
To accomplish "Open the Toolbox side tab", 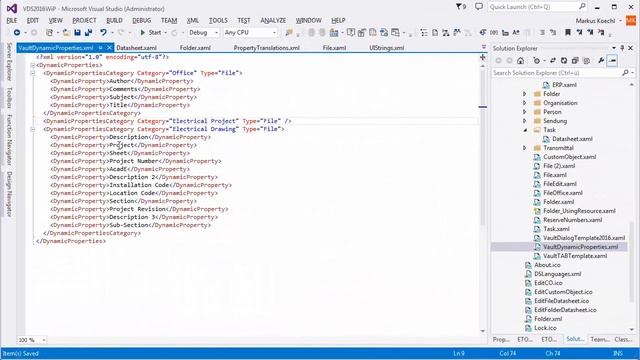I will point(9,97).
